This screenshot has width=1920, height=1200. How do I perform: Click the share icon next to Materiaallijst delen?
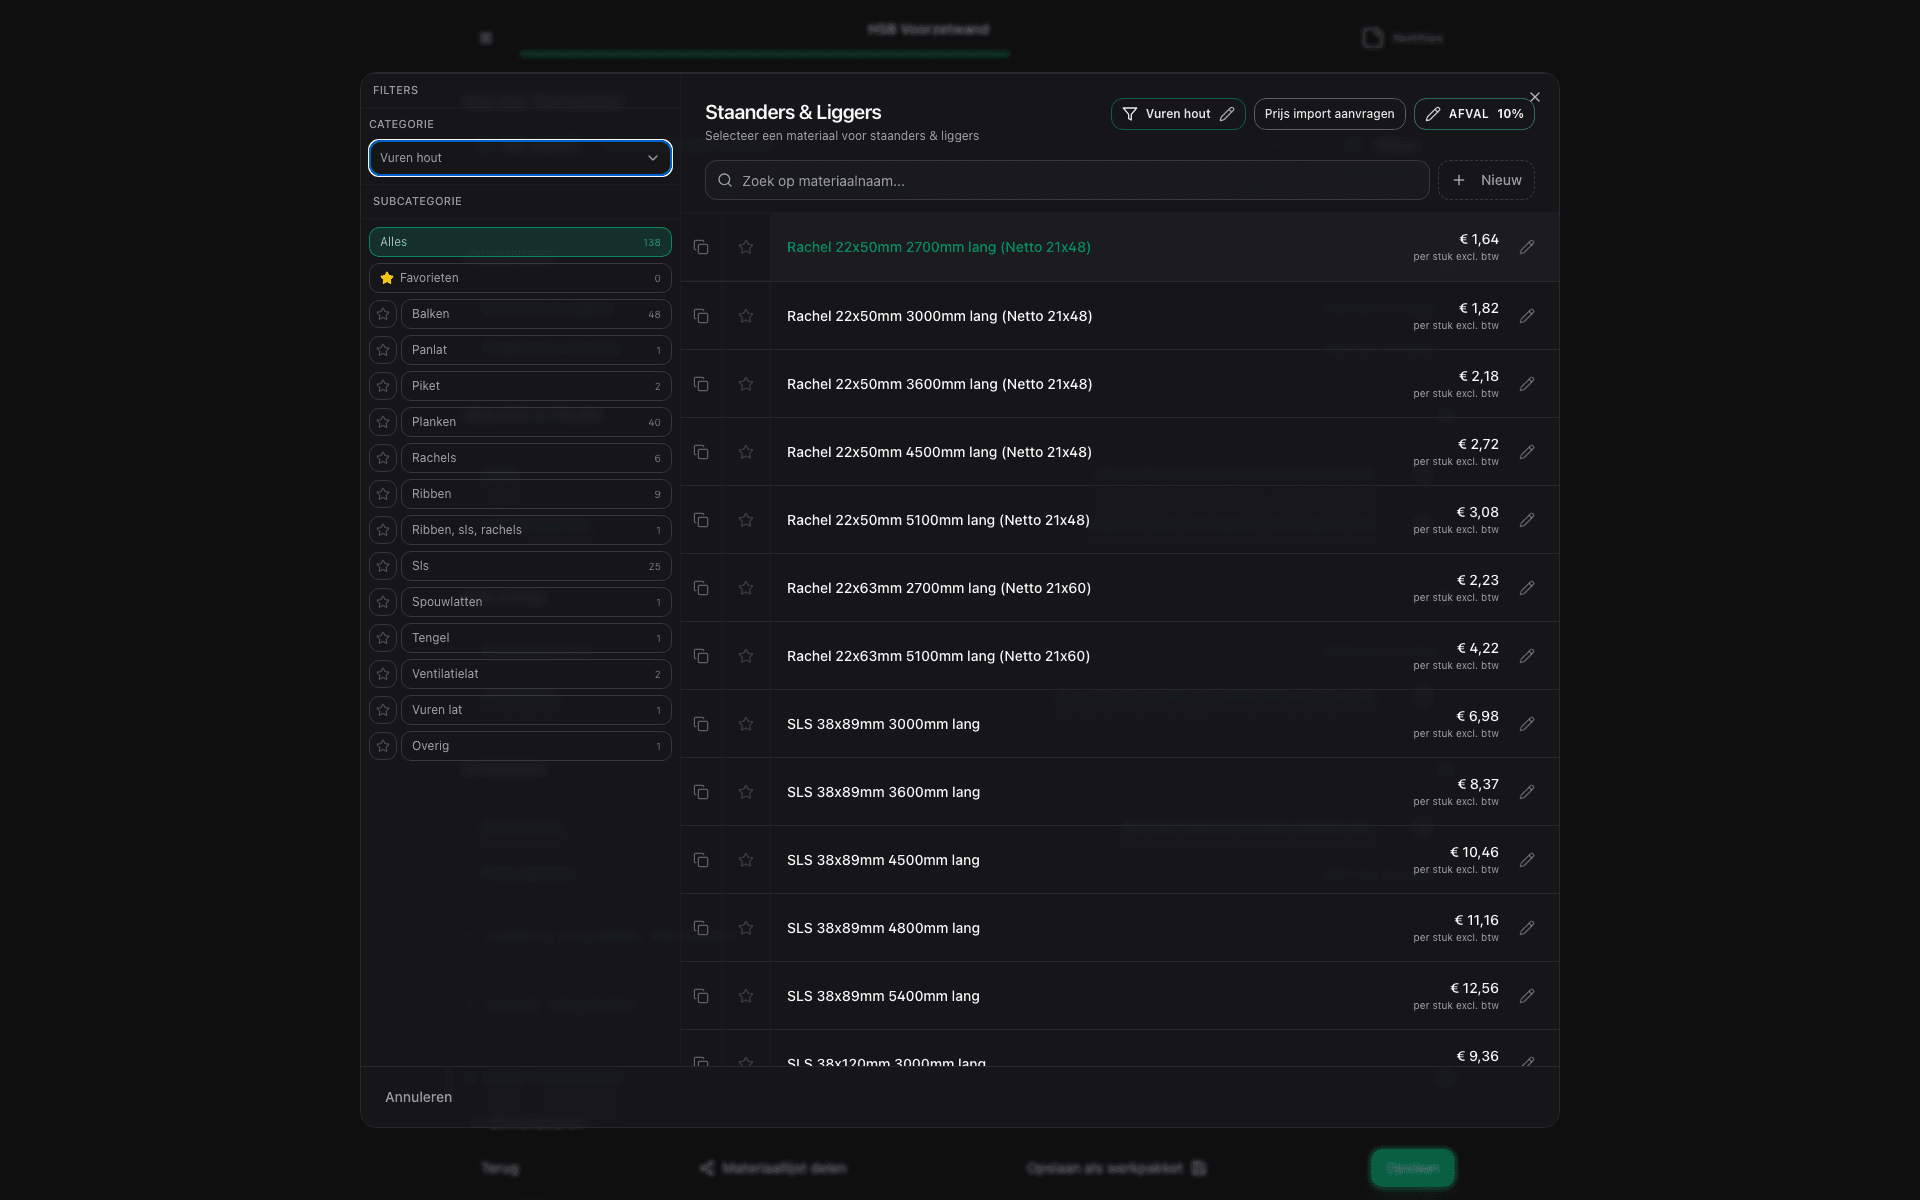point(707,1167)
